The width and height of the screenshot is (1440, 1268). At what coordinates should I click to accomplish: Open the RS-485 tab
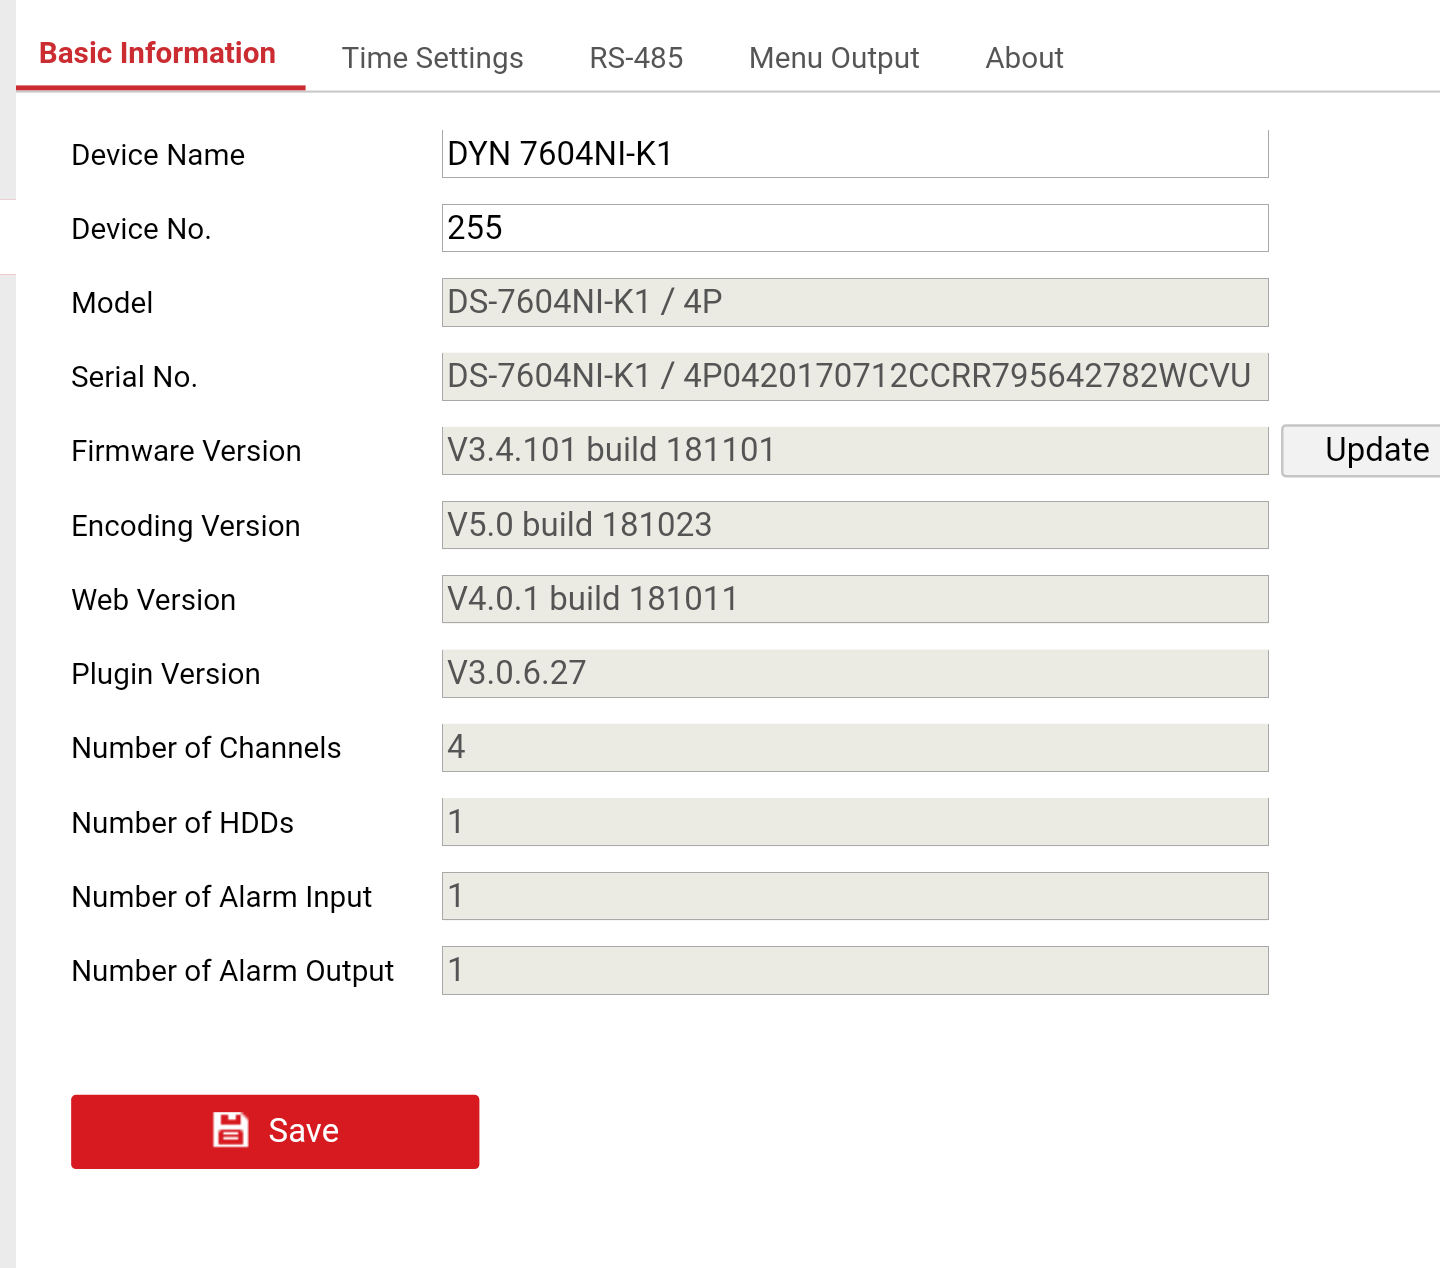pyautogui.click(x=636, y=58)
